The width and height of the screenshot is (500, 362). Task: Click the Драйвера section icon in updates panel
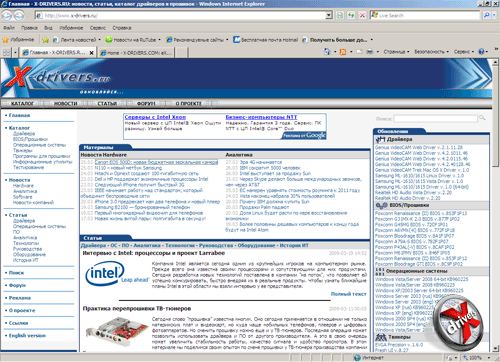tap(380, 139)
